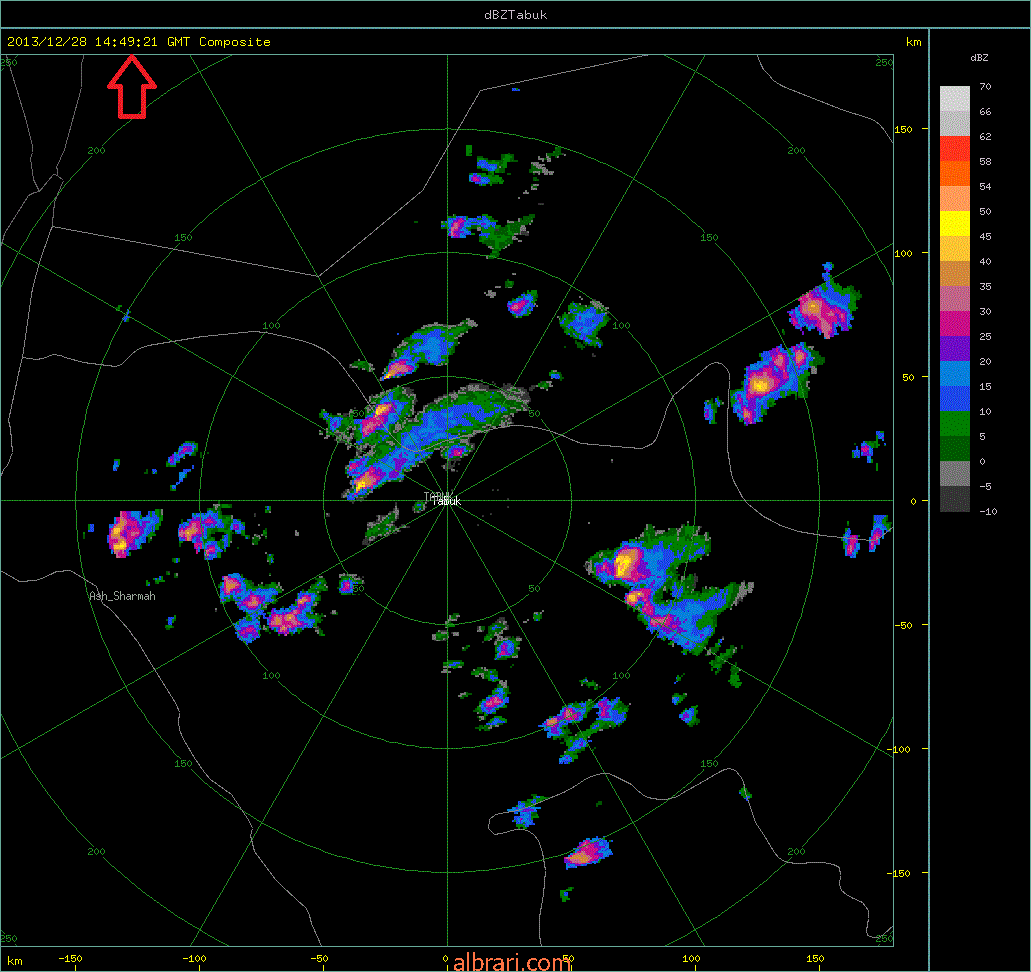Select the 2013/12/28 14:49:21 GMT Composite timestamp
Screen dimensions: 1031x972
pos(139,41)
